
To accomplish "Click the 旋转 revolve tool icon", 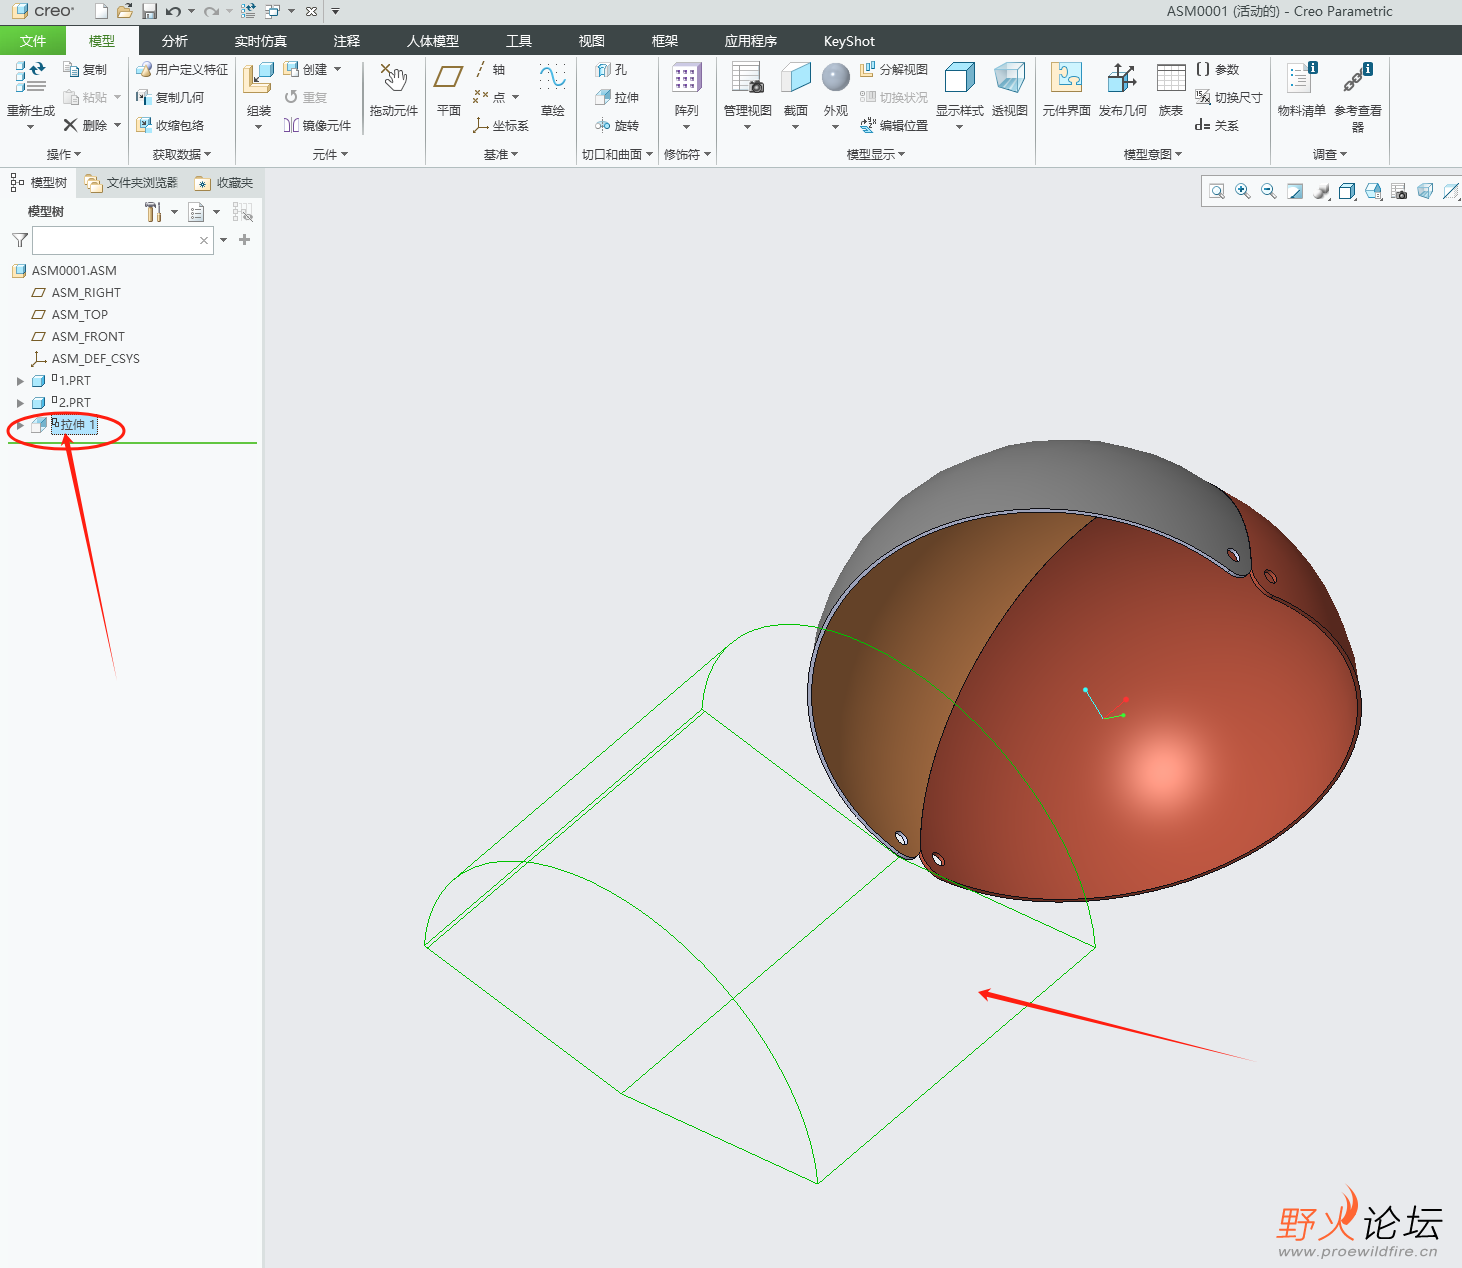I will click(603, 125).
